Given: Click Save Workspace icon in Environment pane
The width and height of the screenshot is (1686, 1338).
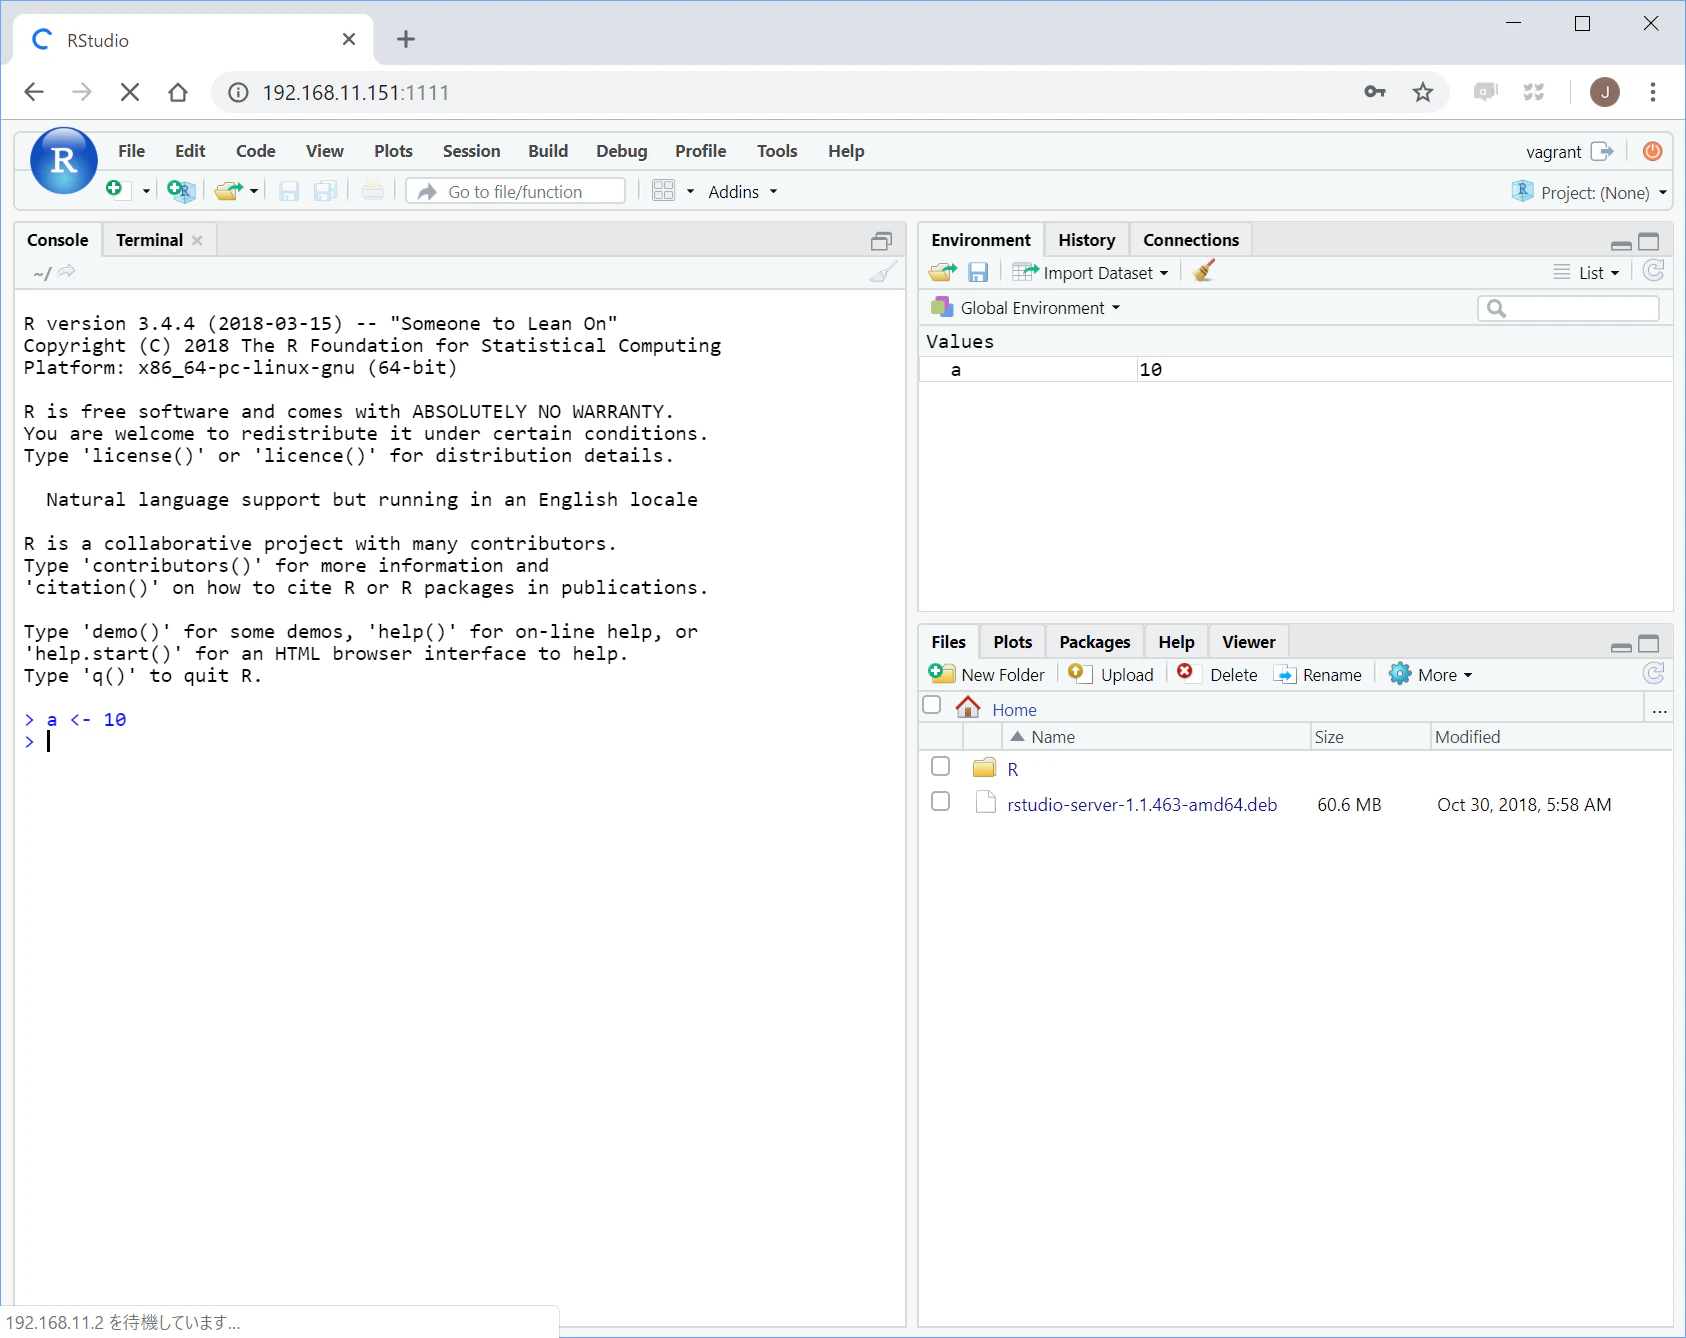Looking at the screenshot, I should point(978,272).
